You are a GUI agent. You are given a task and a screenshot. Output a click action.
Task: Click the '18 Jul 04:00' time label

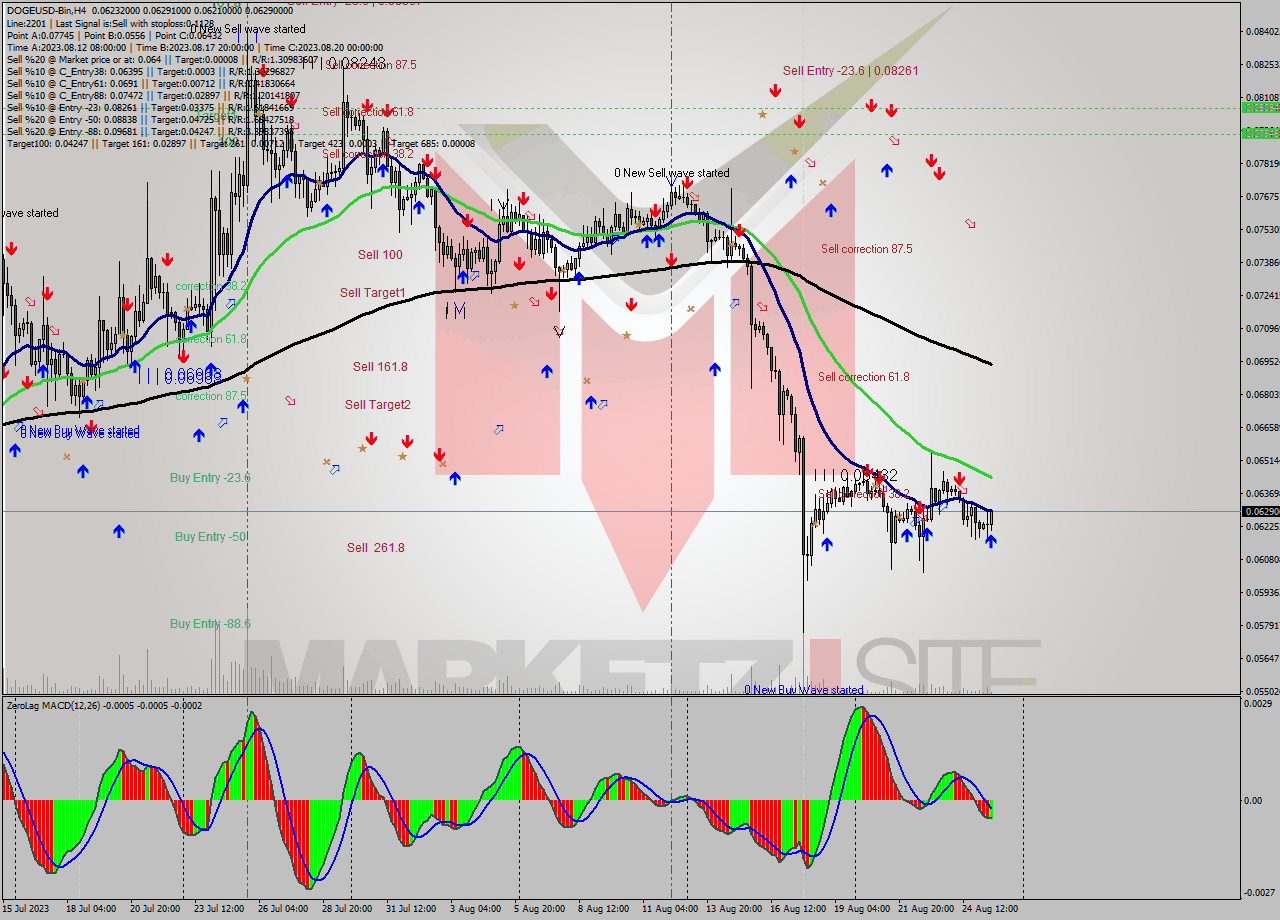pyautogui.click(x=92, y=909)
